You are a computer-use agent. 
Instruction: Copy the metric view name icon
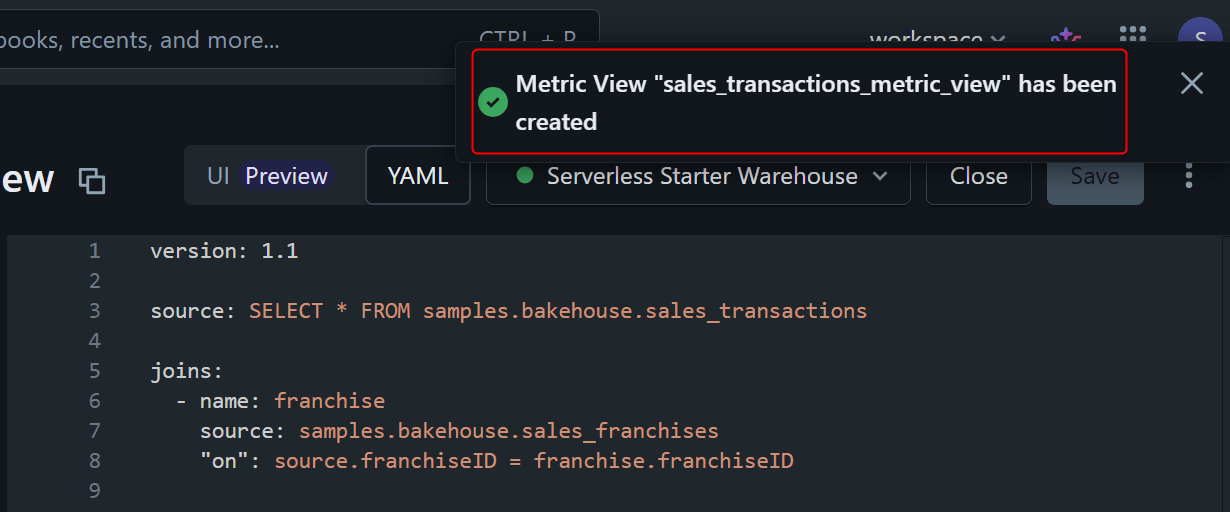(92, 181)
